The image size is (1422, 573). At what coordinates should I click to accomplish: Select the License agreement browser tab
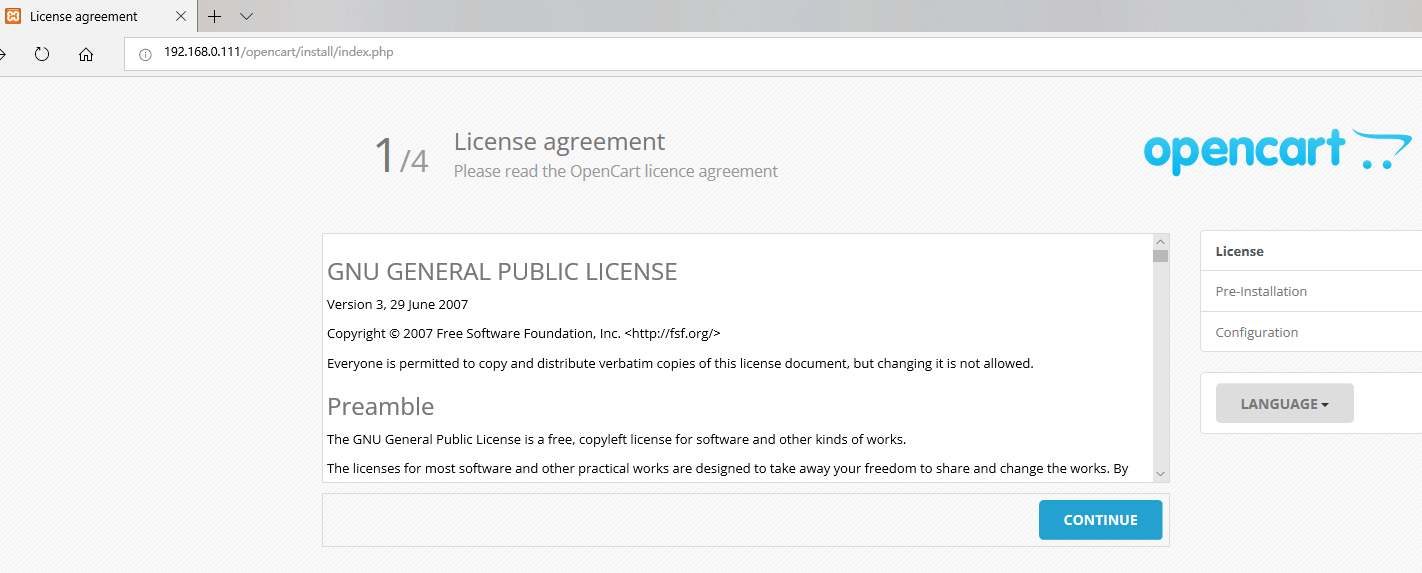point(98,16)
